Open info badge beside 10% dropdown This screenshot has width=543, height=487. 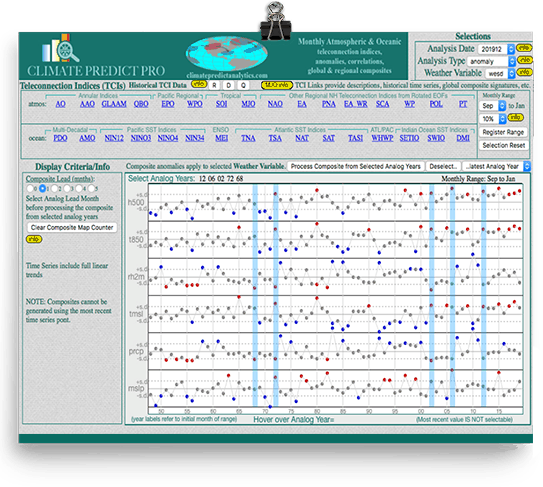[x=515, y=118]
